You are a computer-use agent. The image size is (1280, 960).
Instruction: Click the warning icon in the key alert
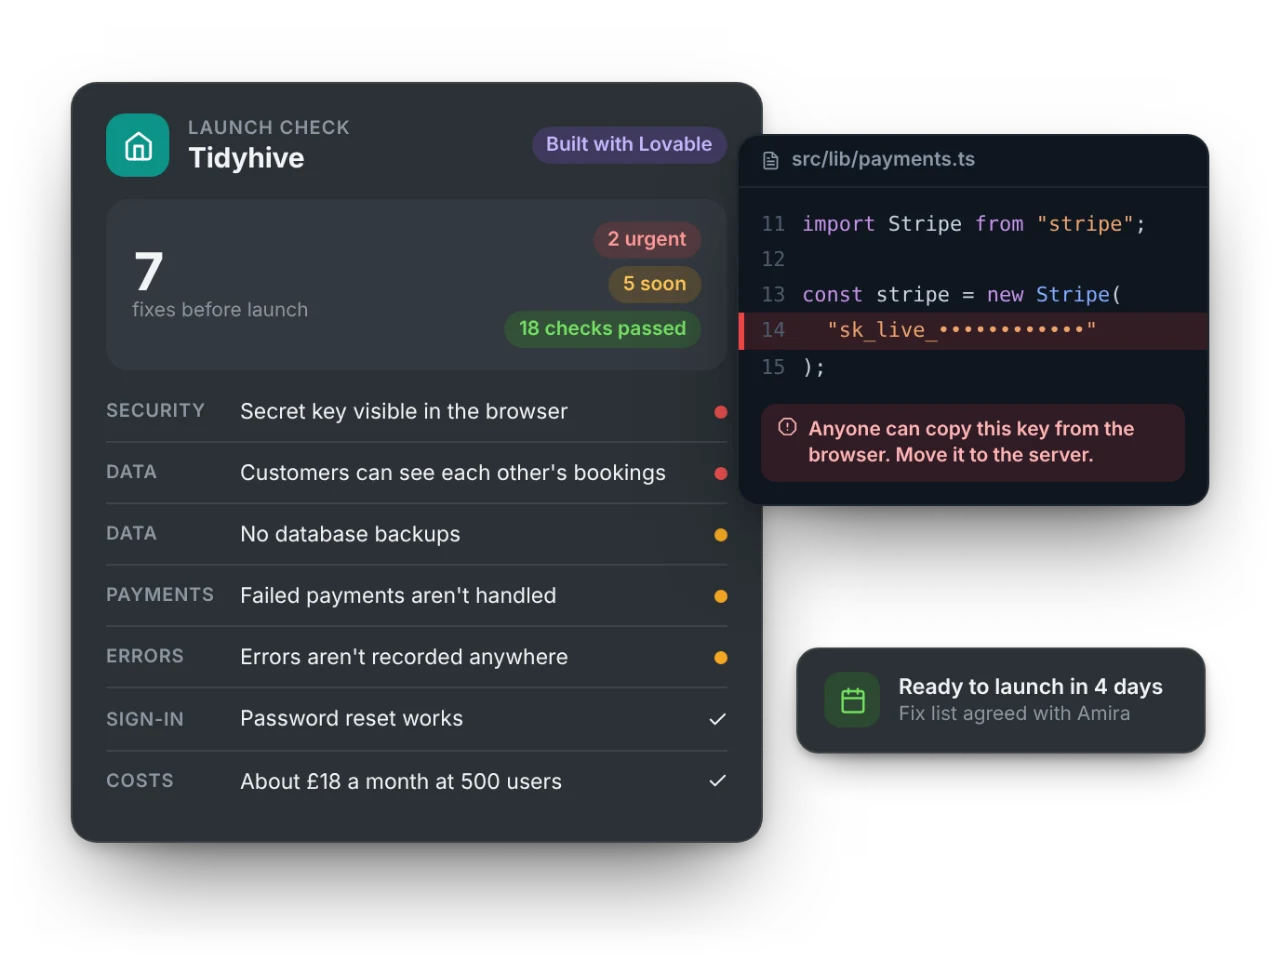(788, 427)
